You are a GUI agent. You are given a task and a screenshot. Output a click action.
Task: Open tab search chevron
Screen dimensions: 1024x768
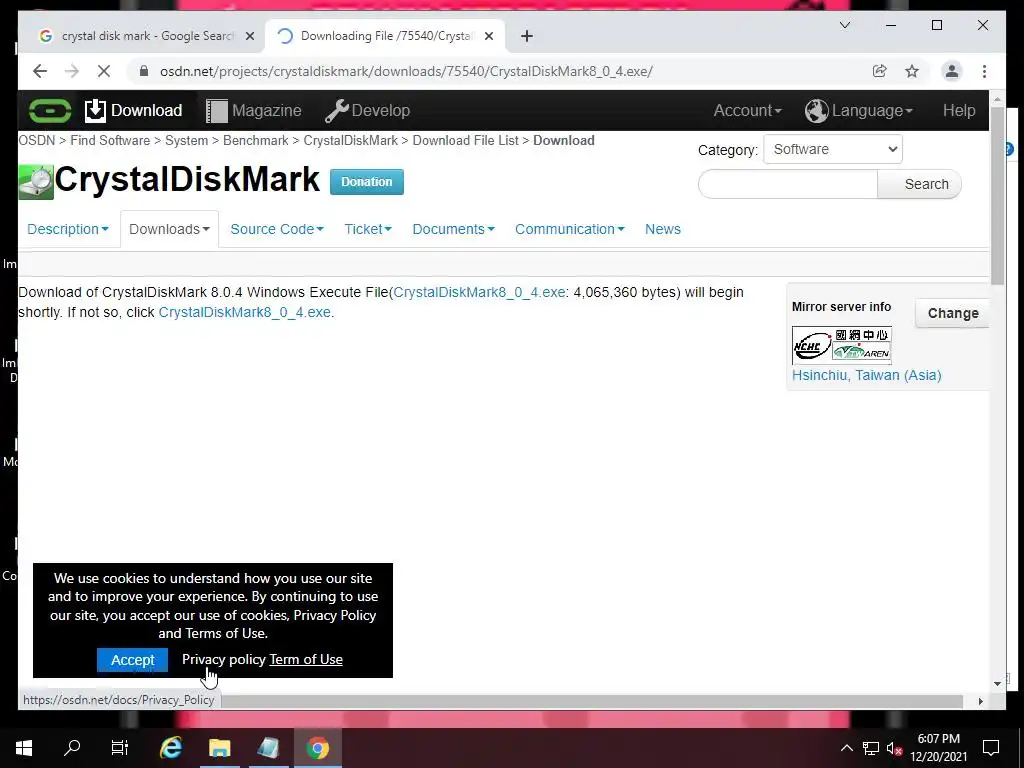click(844, 25)
